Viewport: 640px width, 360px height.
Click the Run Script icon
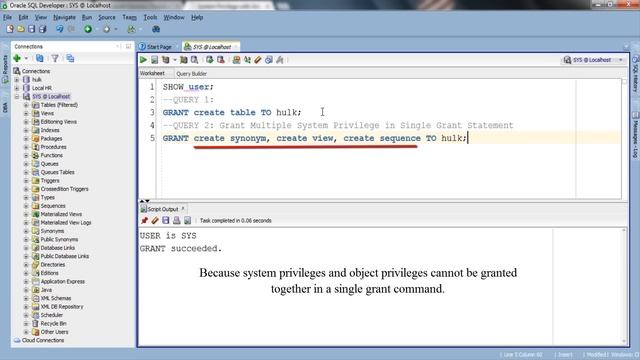154,60
